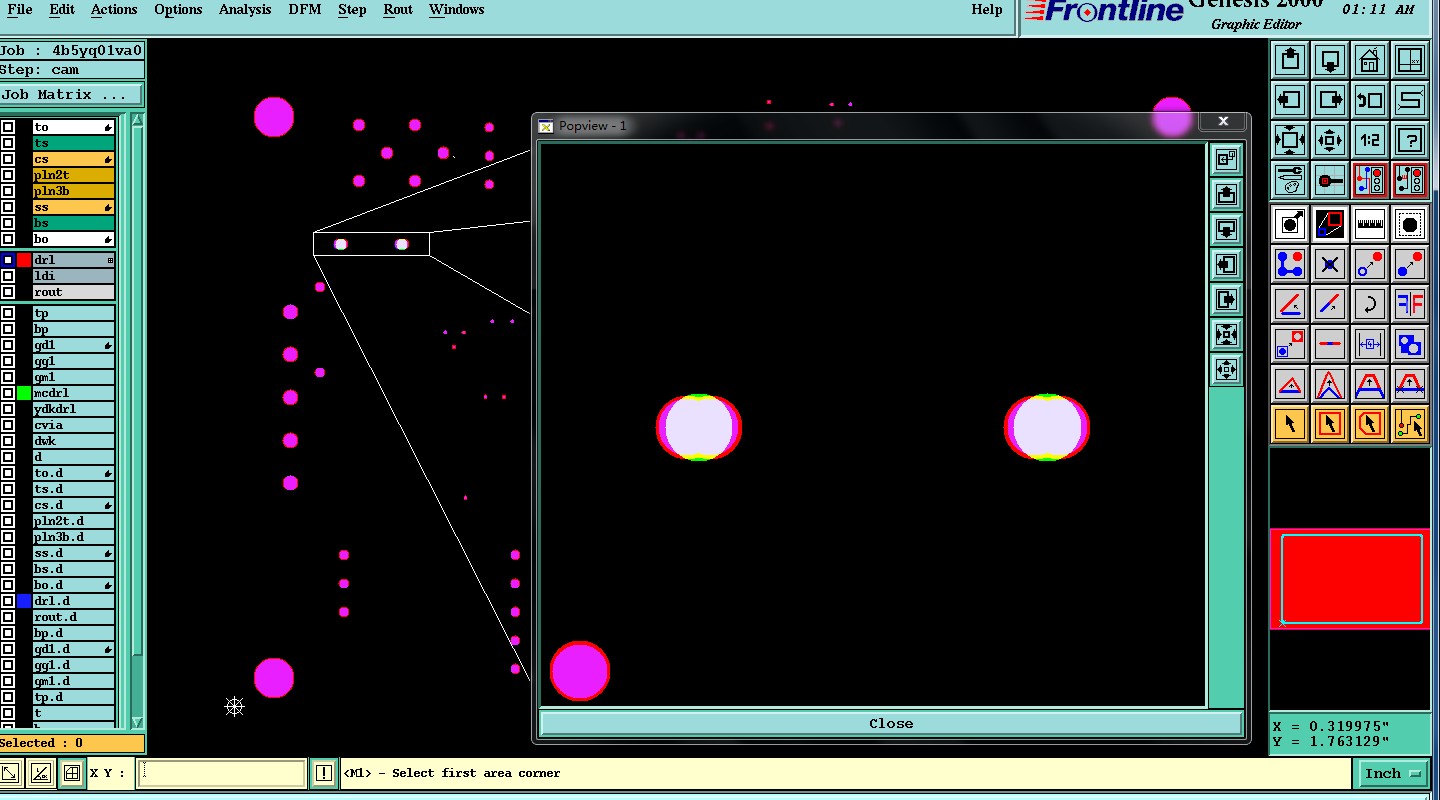Click the Job Matrix button
Viewport: 1440px width, 800px height.
pyautogui.click(x=71, y=95)
